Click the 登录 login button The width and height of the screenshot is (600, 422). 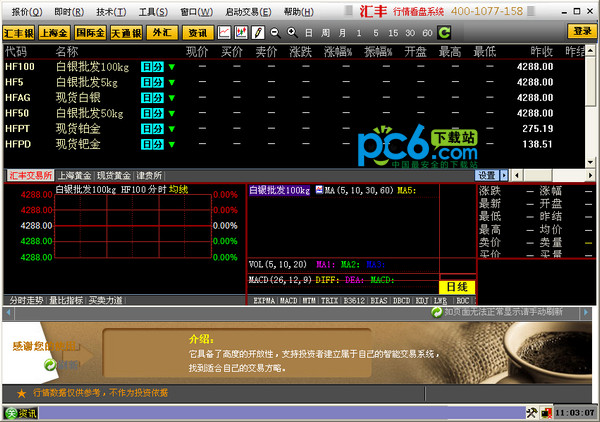[581, 32]
